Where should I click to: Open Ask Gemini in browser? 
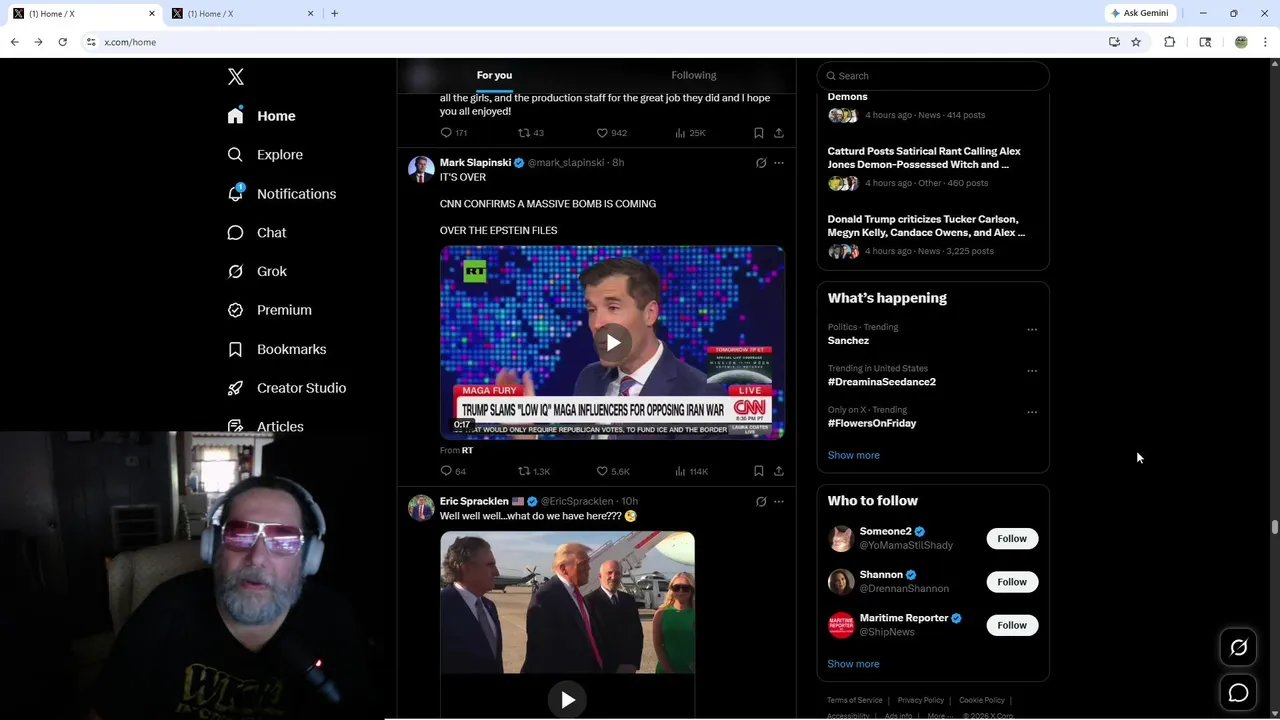(1139, 13)
